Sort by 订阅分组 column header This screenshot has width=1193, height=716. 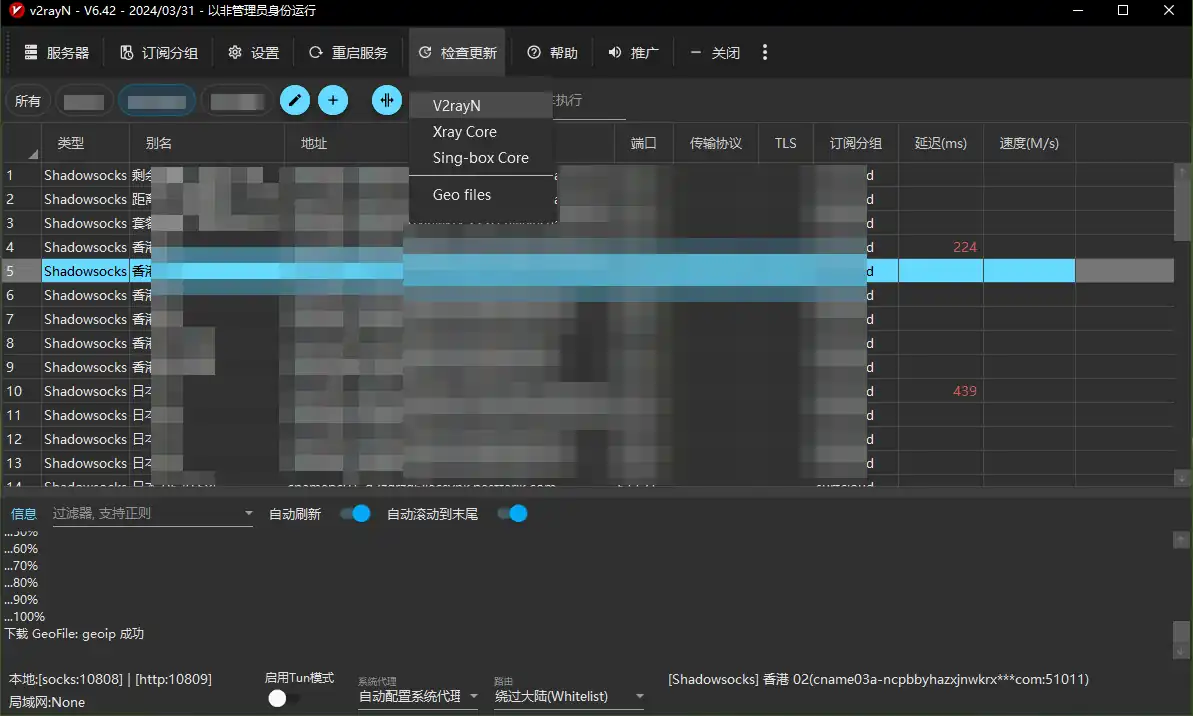click(x=855, y=143)
